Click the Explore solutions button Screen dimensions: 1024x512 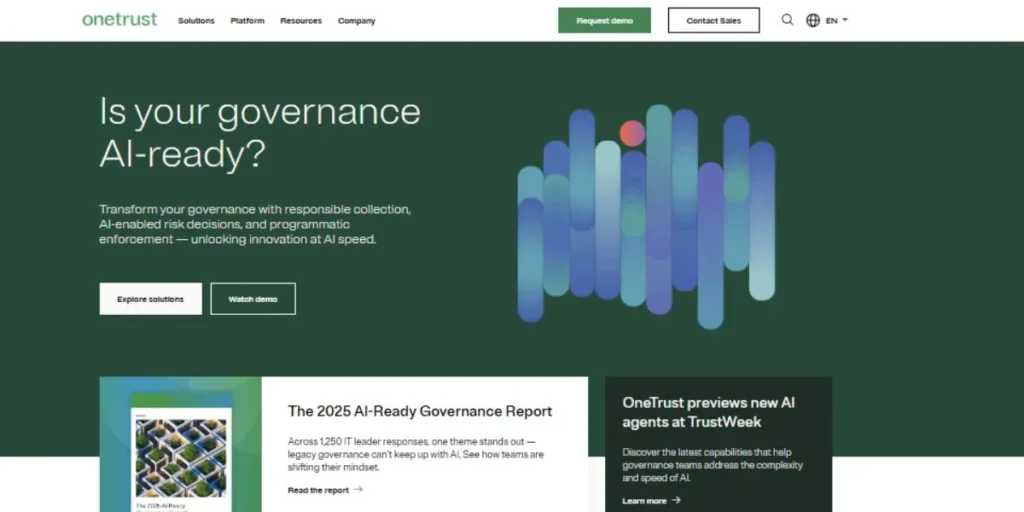pyautogui.click(x=150, y=299)
